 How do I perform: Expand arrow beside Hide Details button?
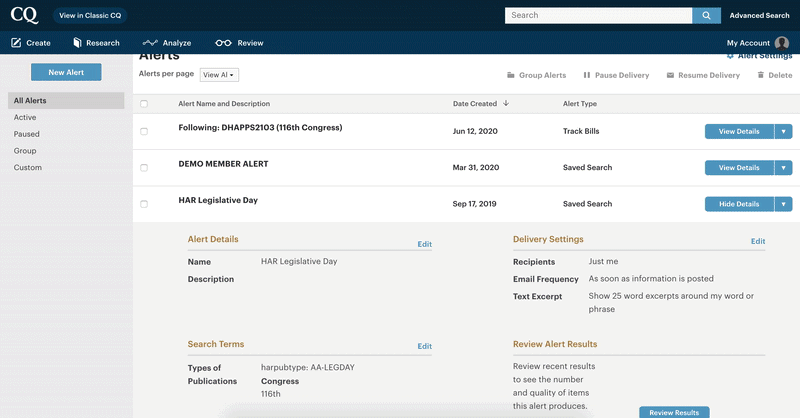[x=783, y=204]
